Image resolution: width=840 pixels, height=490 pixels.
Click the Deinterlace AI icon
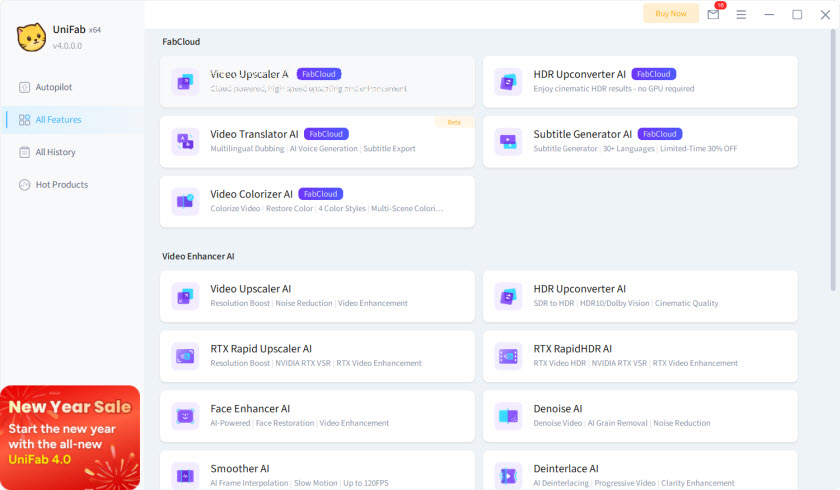[x=508, y=476]
